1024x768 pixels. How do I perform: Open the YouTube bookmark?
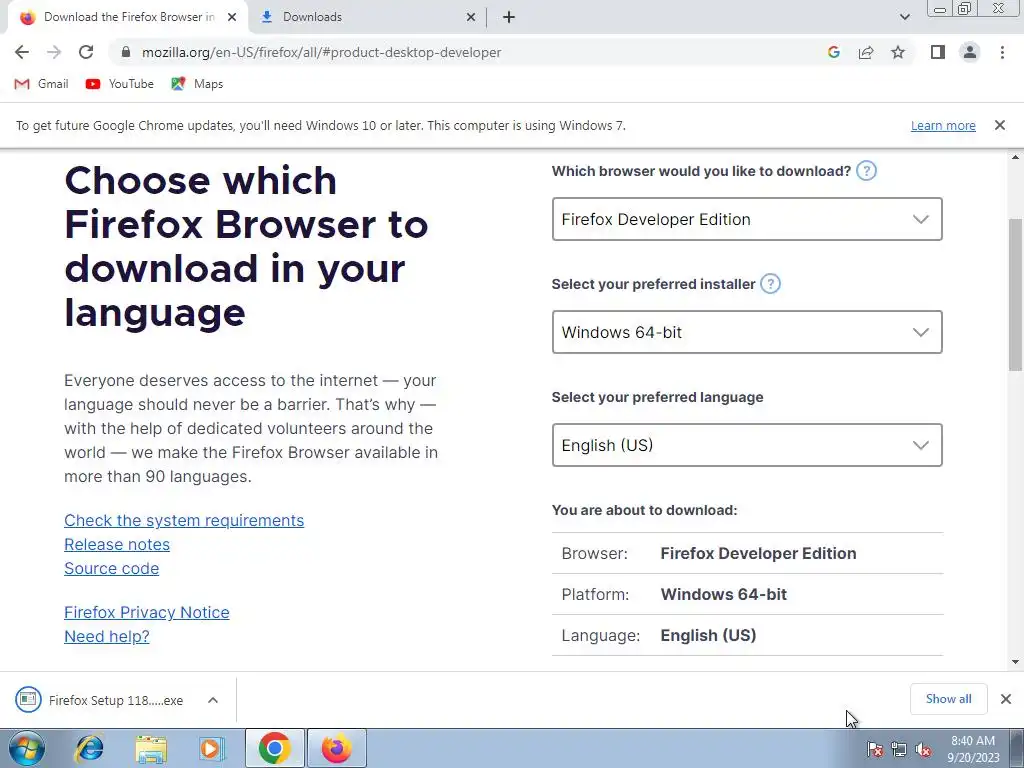coord(120,84)
